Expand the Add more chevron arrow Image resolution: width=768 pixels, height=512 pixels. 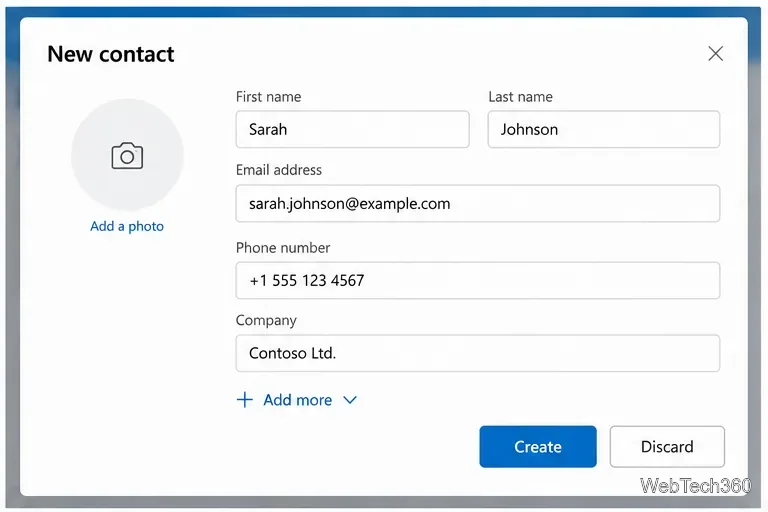[x=350, y=400]
